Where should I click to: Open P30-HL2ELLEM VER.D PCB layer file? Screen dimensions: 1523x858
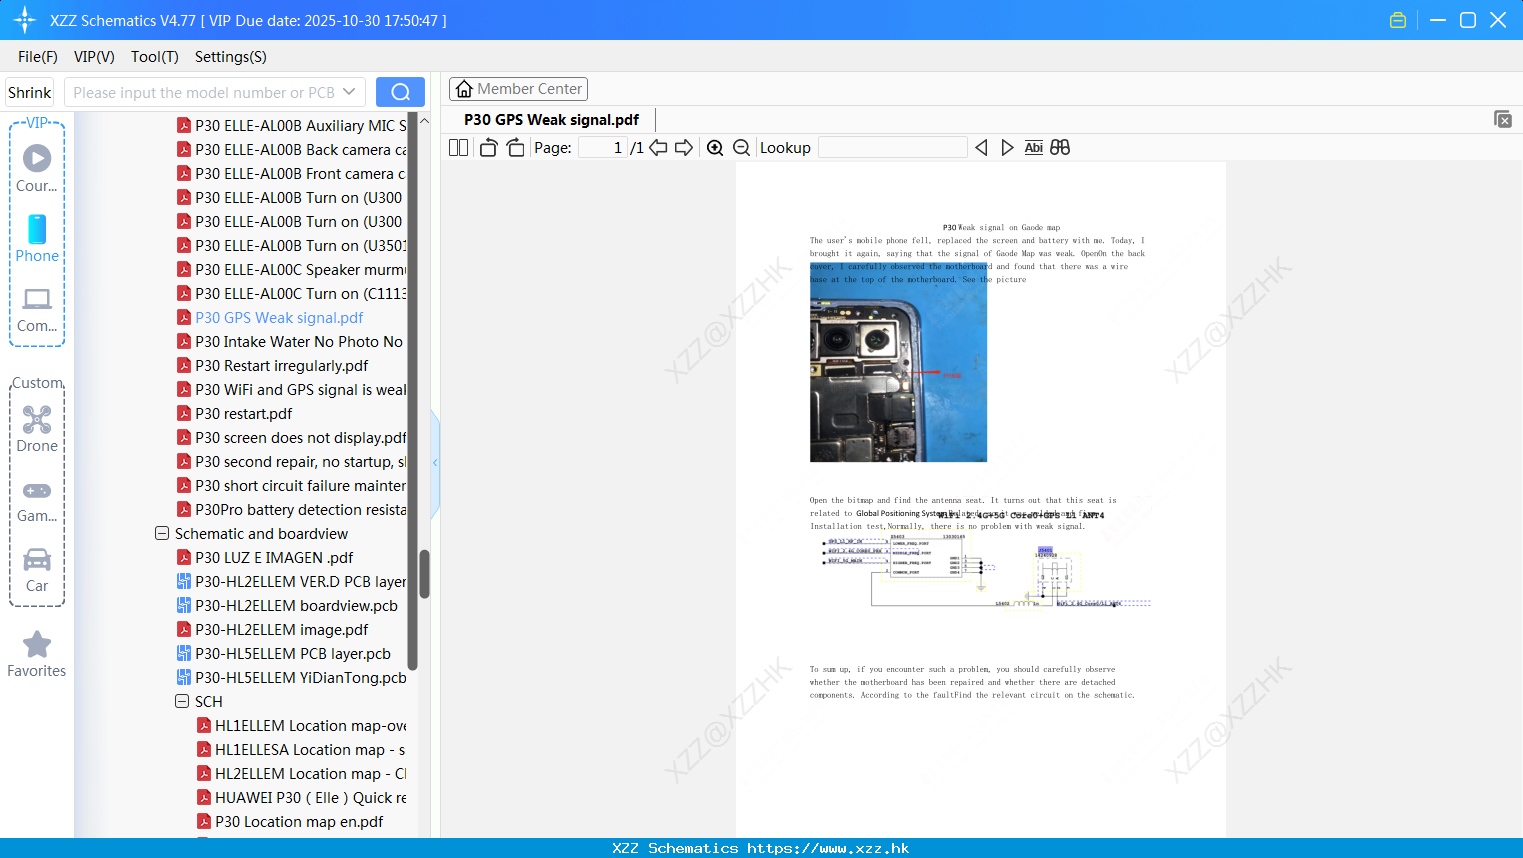click(291, 582)
